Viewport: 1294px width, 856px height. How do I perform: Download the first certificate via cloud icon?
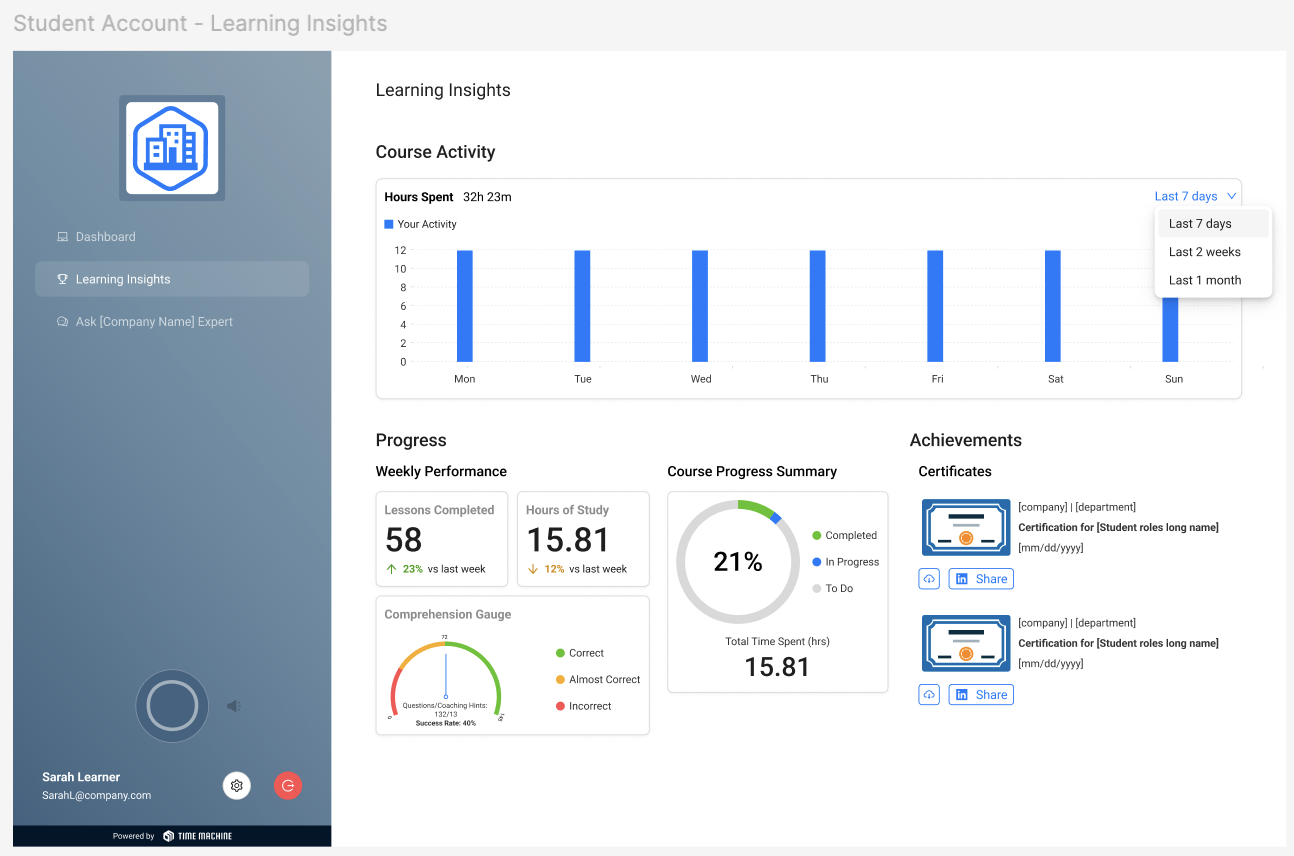click(929, 579)
